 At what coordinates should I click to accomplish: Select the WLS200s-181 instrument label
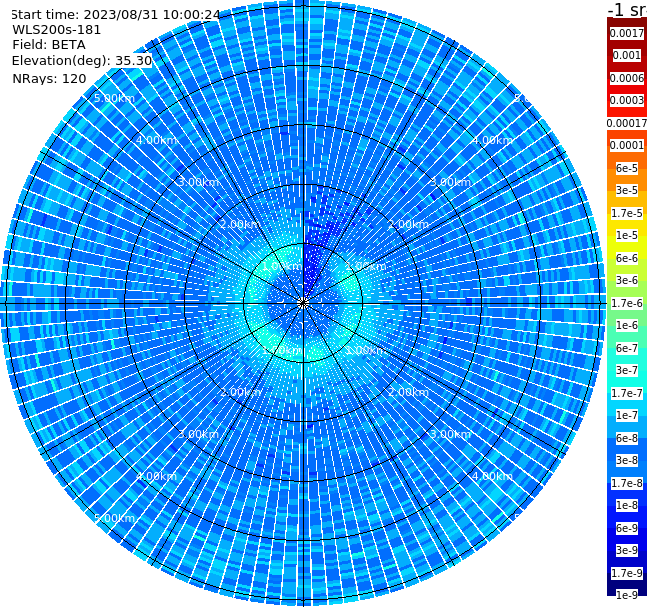coord(57,30)
